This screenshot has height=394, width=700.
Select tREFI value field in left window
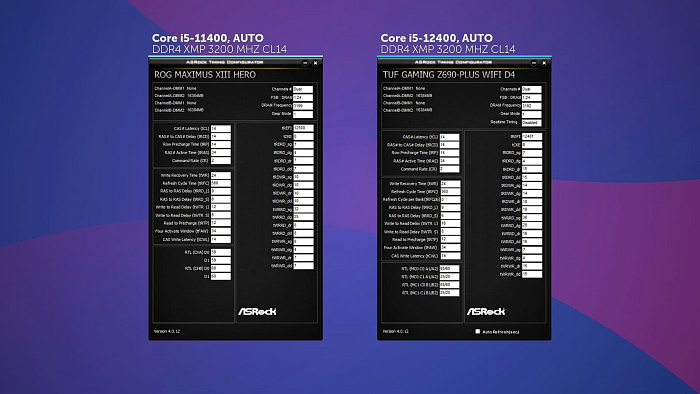pyautogui.click(x=303, y=128)
